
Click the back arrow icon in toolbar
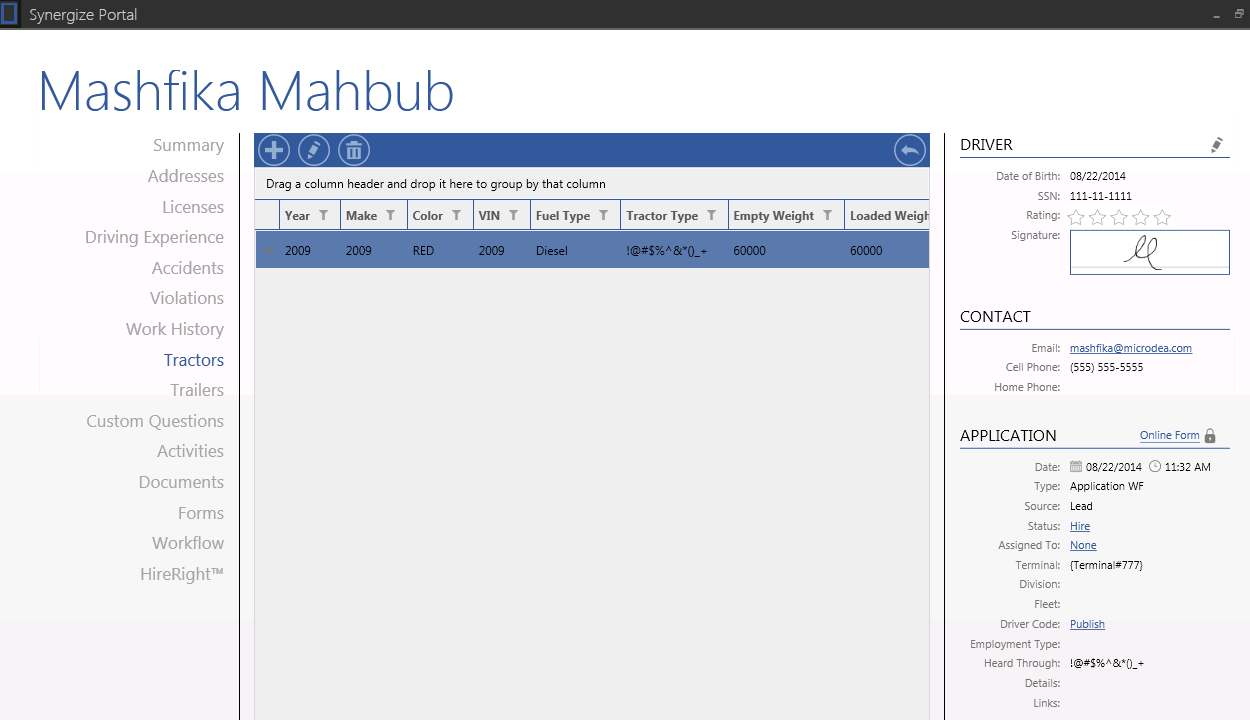pos(910,151)
